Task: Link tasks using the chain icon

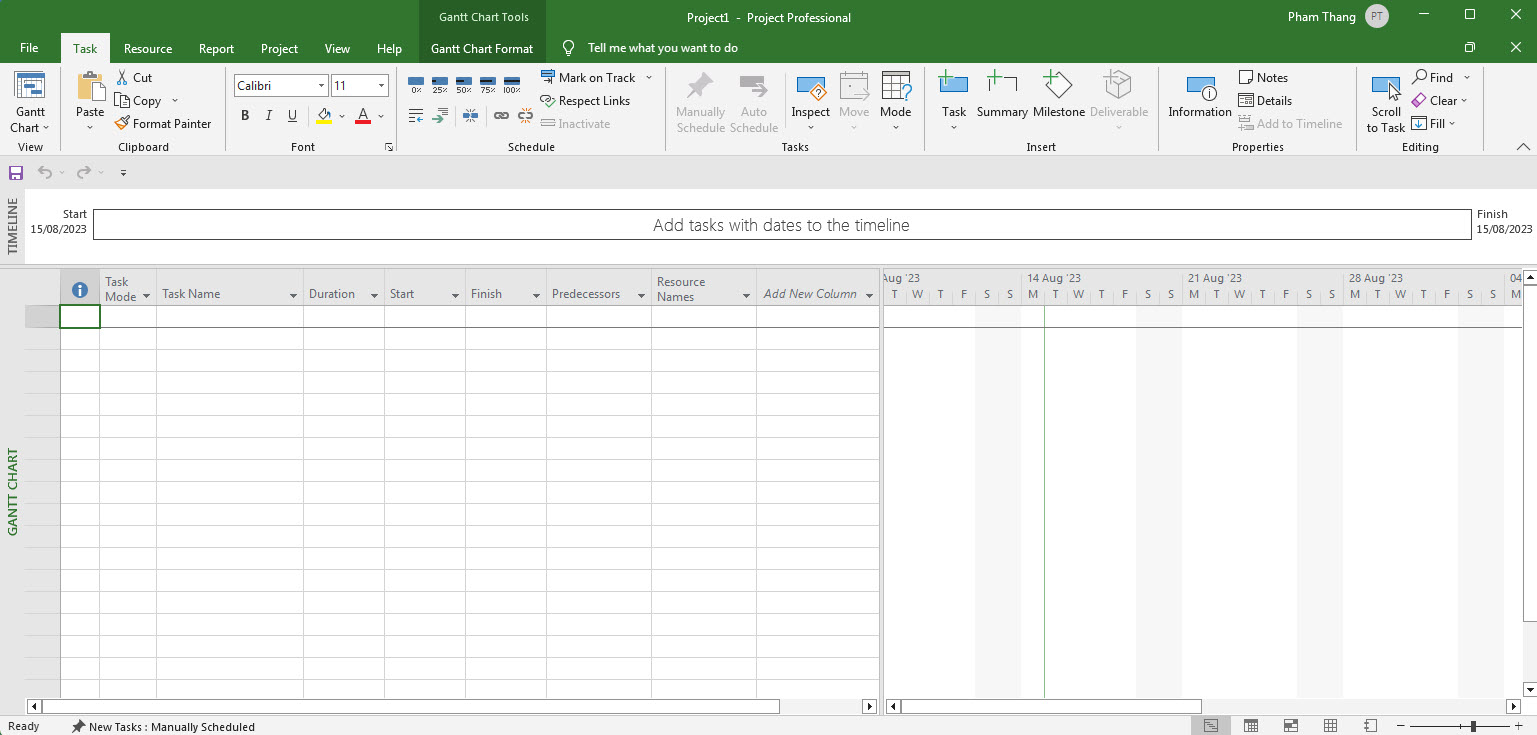Action: point(501,115)
